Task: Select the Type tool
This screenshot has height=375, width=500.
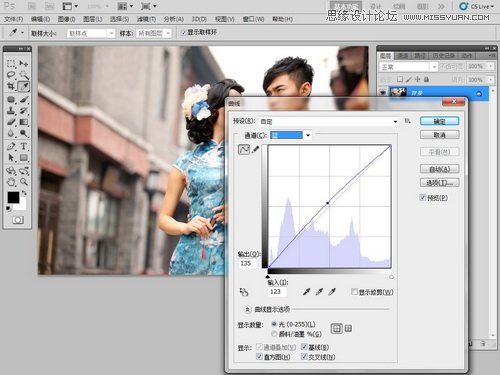Action: [x=24, y=146]
